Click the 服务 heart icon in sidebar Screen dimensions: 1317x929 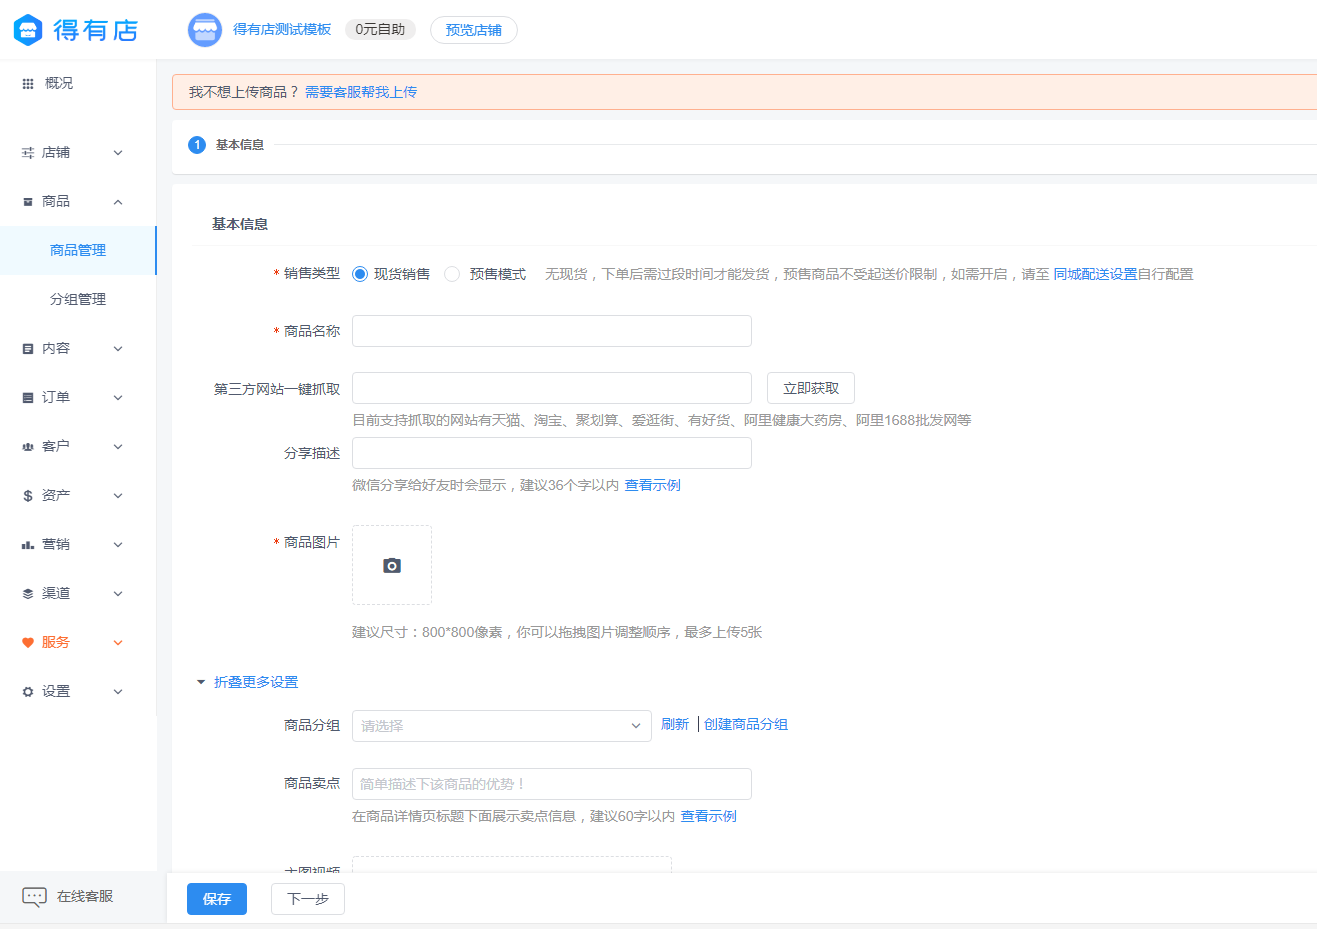(28, 643)
